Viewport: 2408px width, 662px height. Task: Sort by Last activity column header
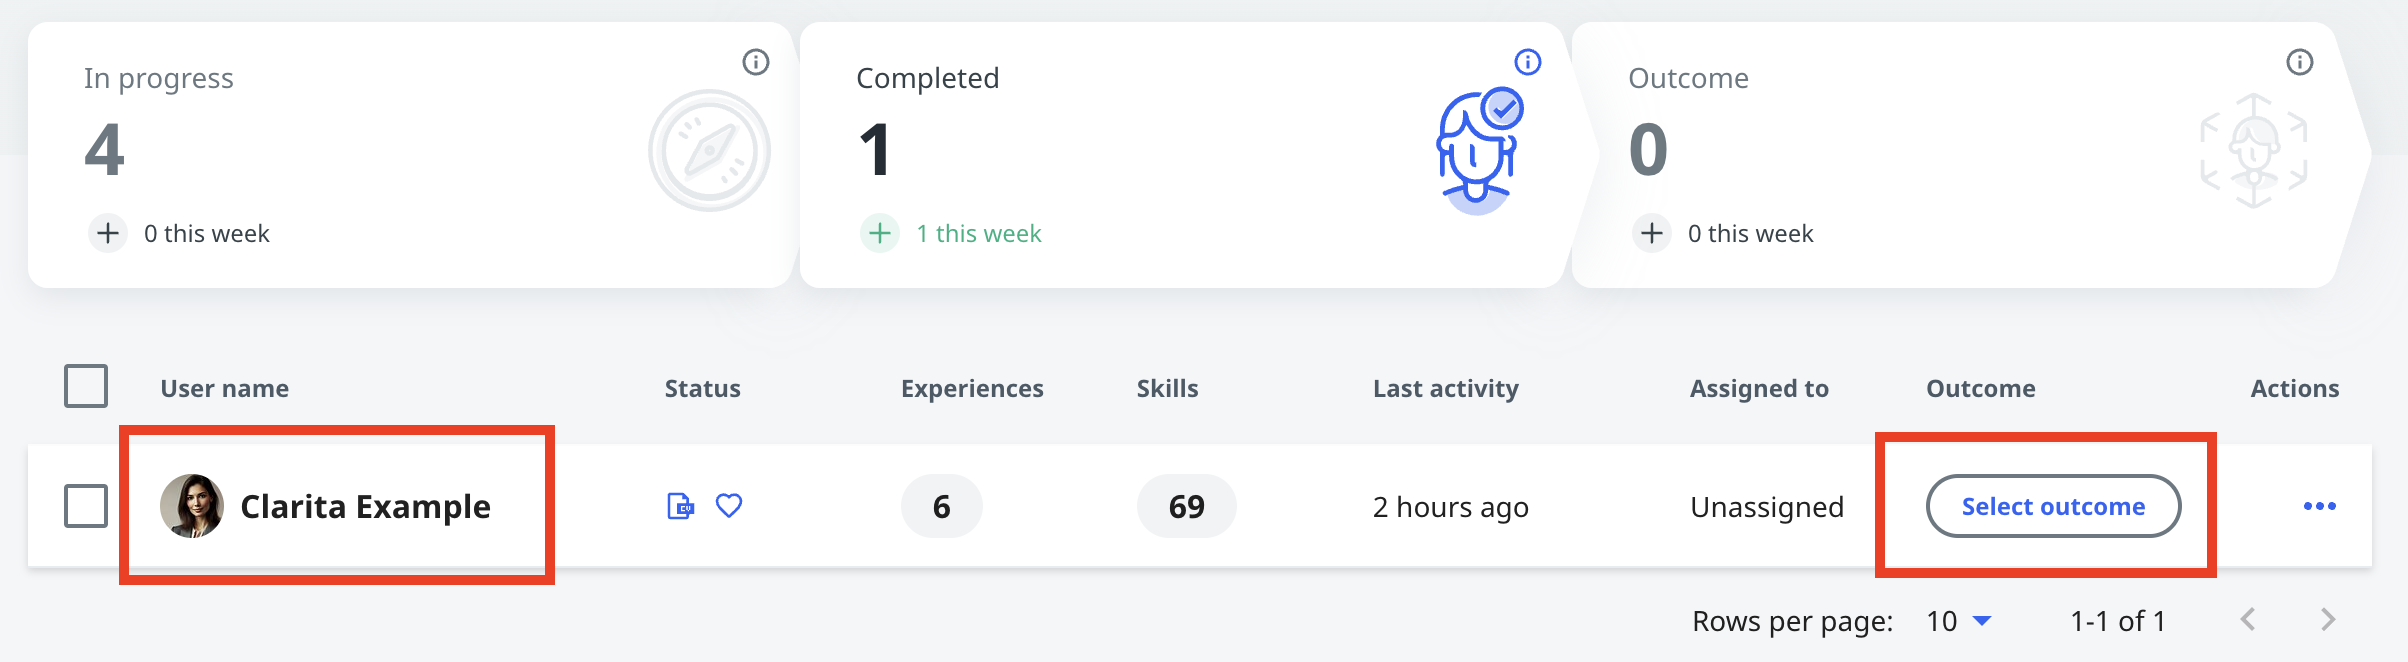coord(1445,388)
